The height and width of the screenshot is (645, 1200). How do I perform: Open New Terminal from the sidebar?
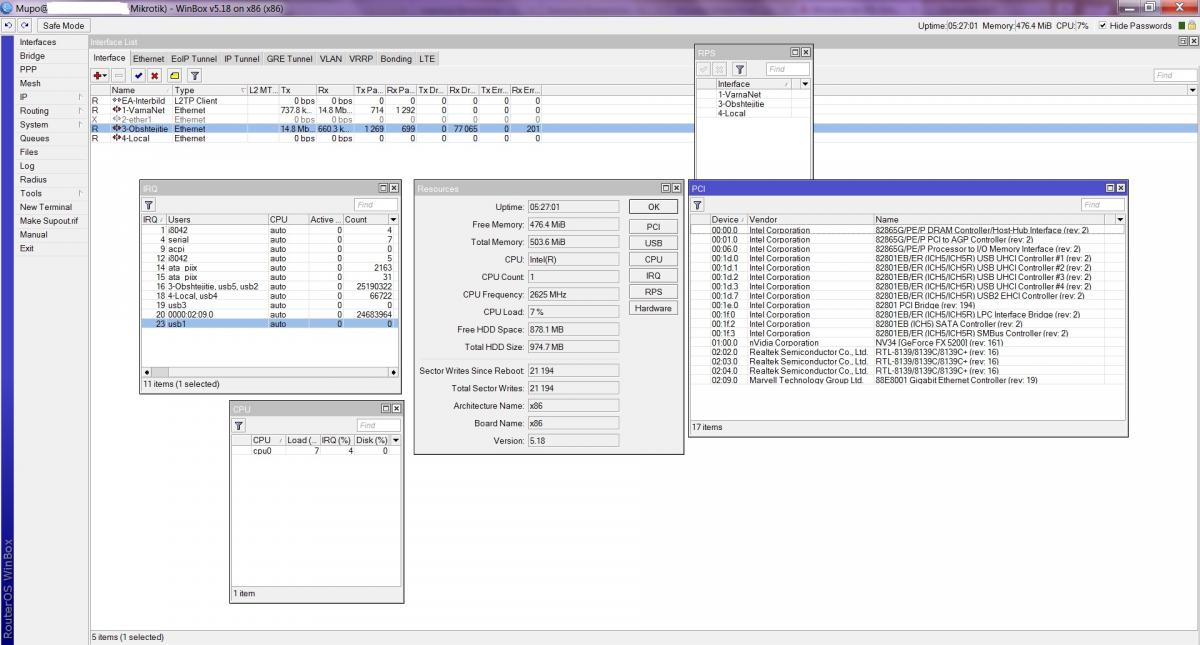click(x=46, y=207)
